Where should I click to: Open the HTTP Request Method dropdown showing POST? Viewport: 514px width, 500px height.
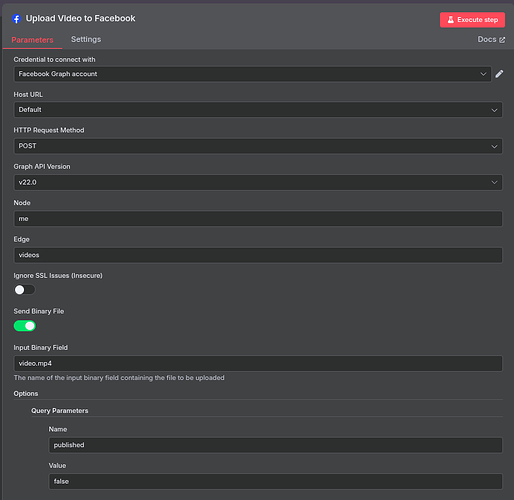click(258, 146)
